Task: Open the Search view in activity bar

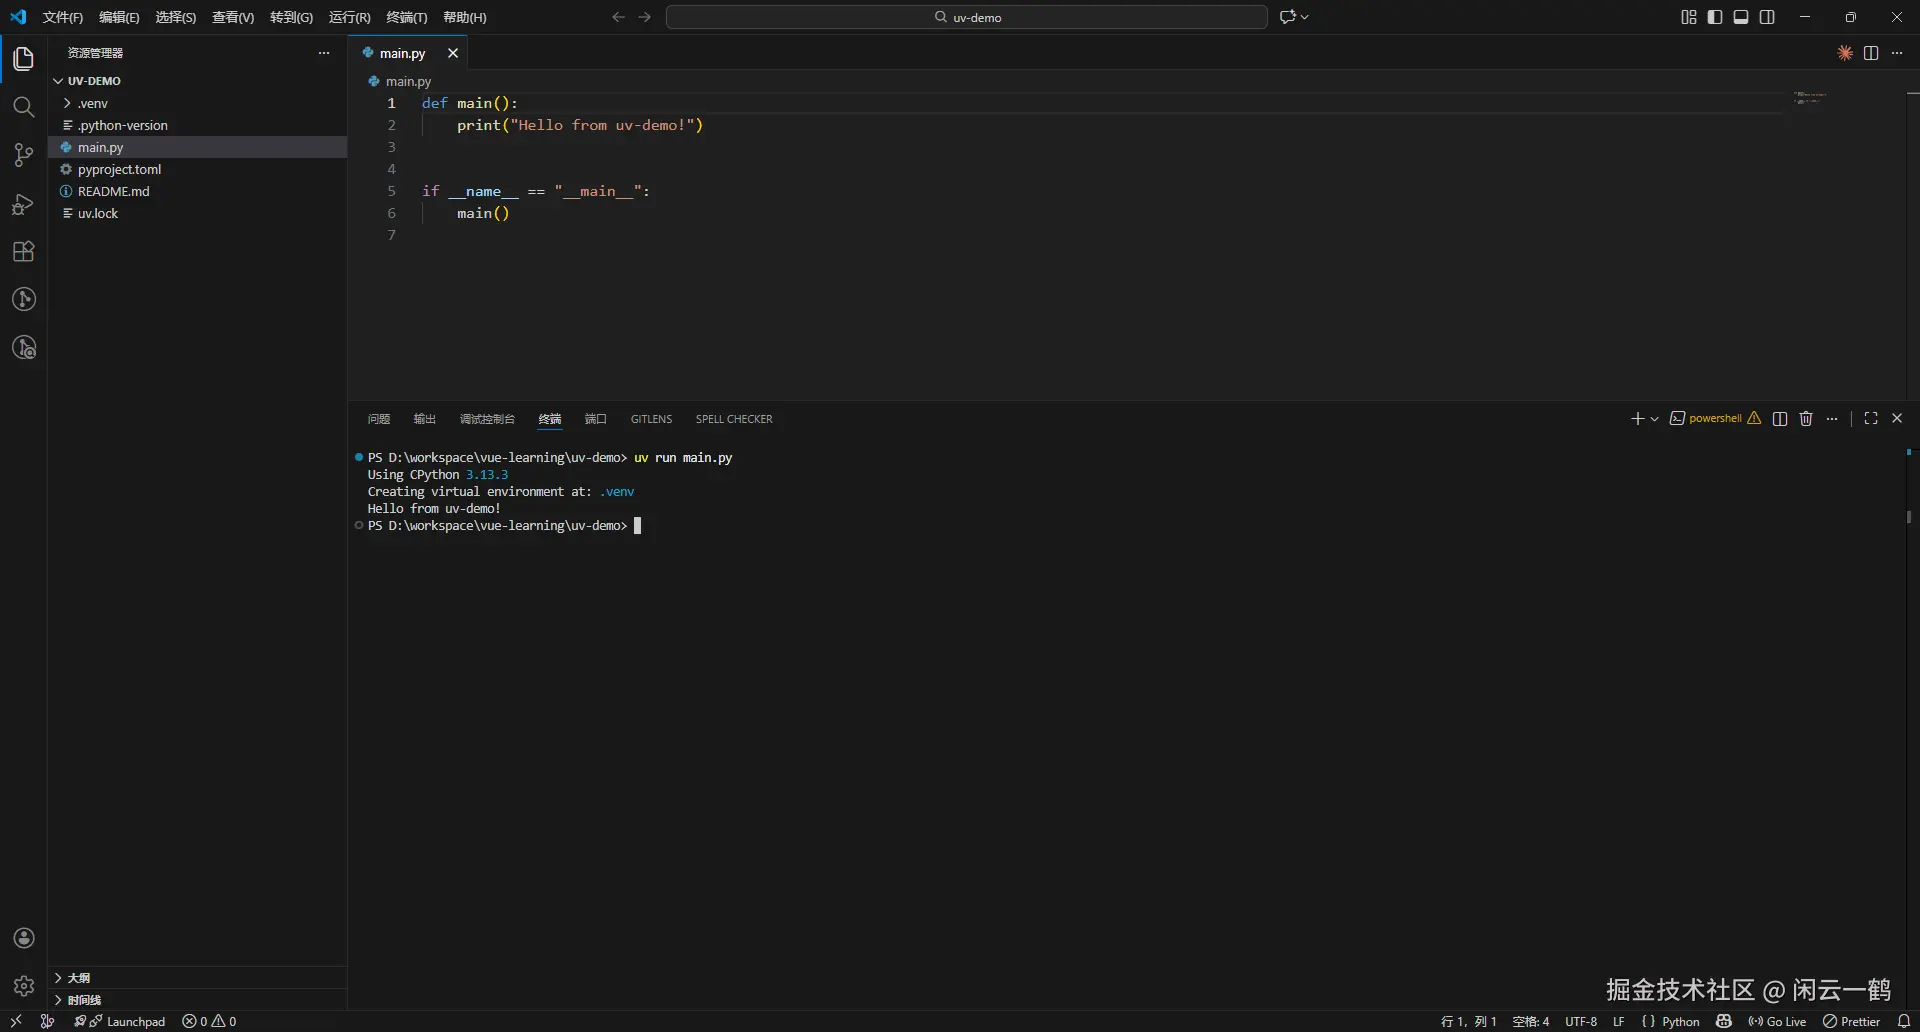Action: (x=24, y=107)
